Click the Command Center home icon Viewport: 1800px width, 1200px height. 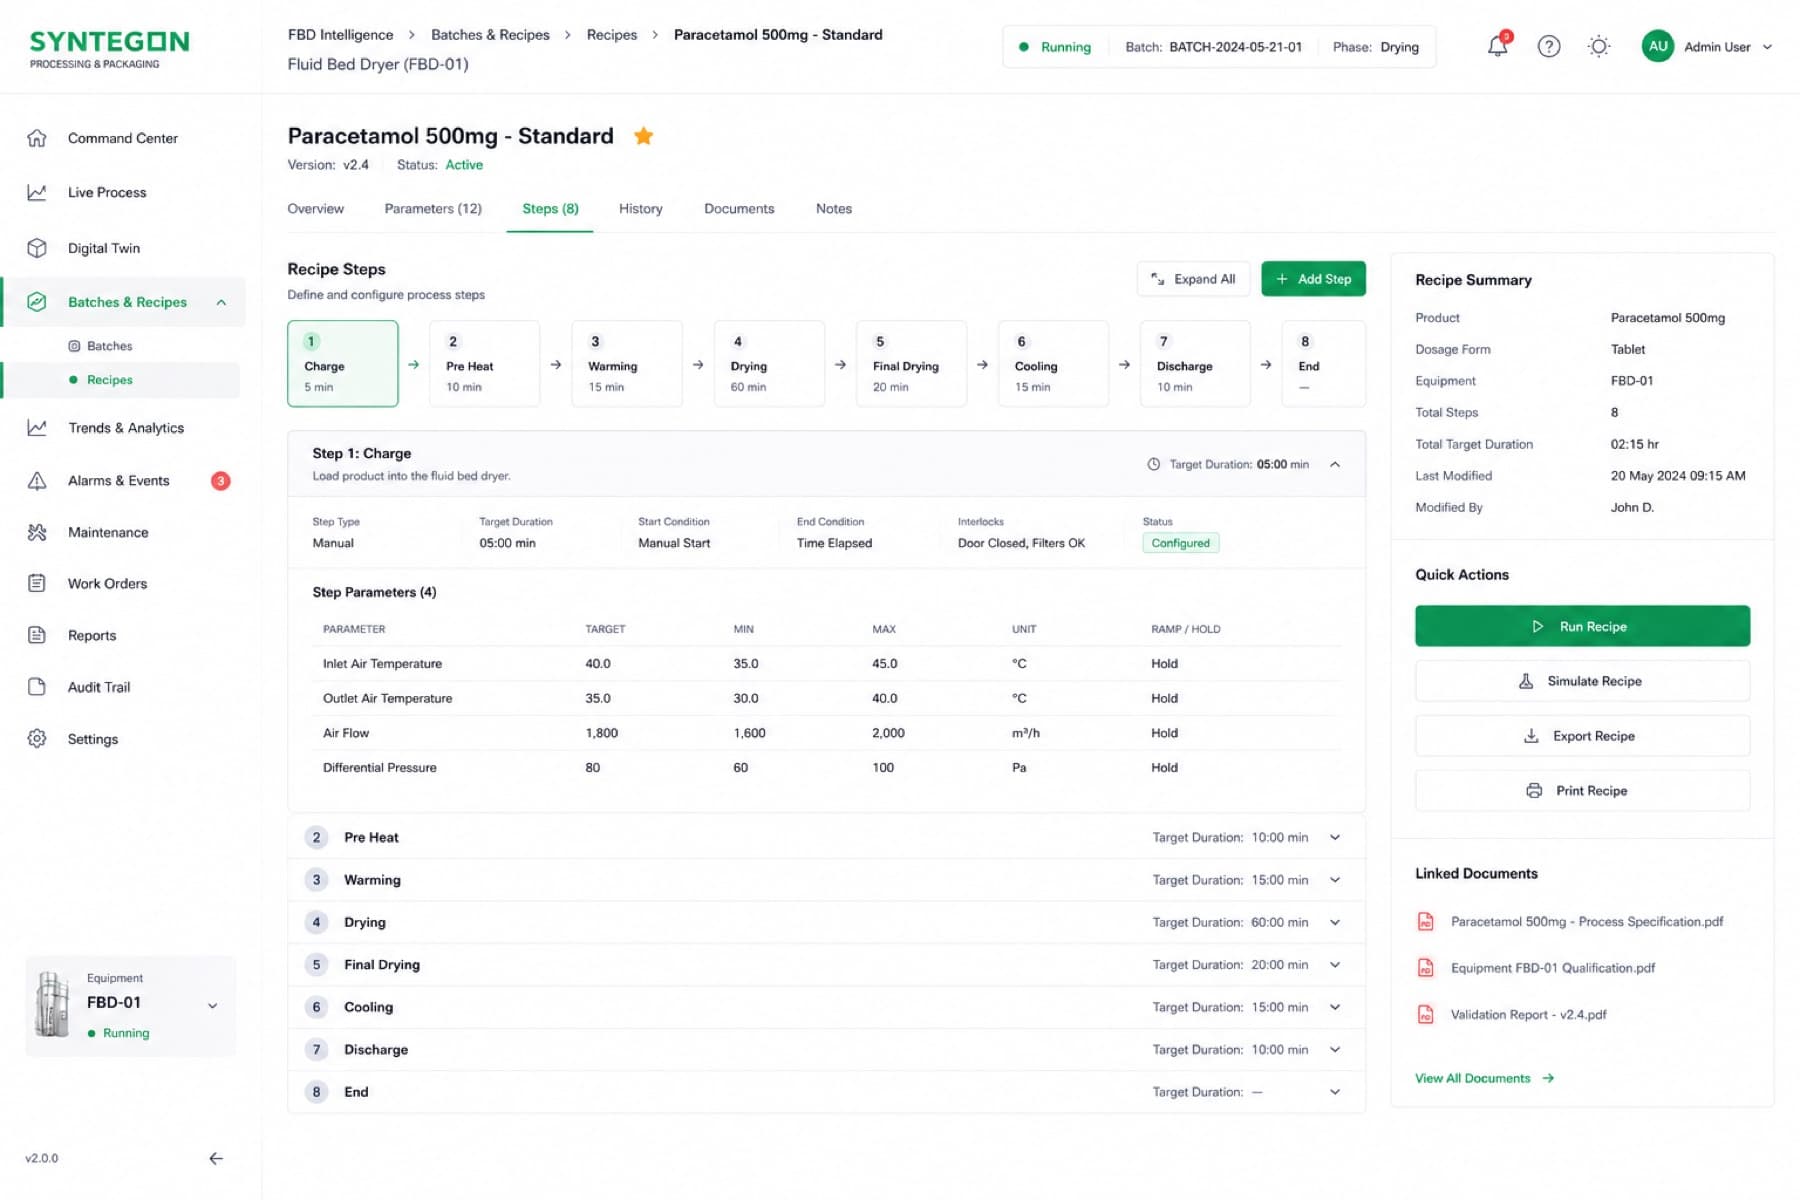37,138
